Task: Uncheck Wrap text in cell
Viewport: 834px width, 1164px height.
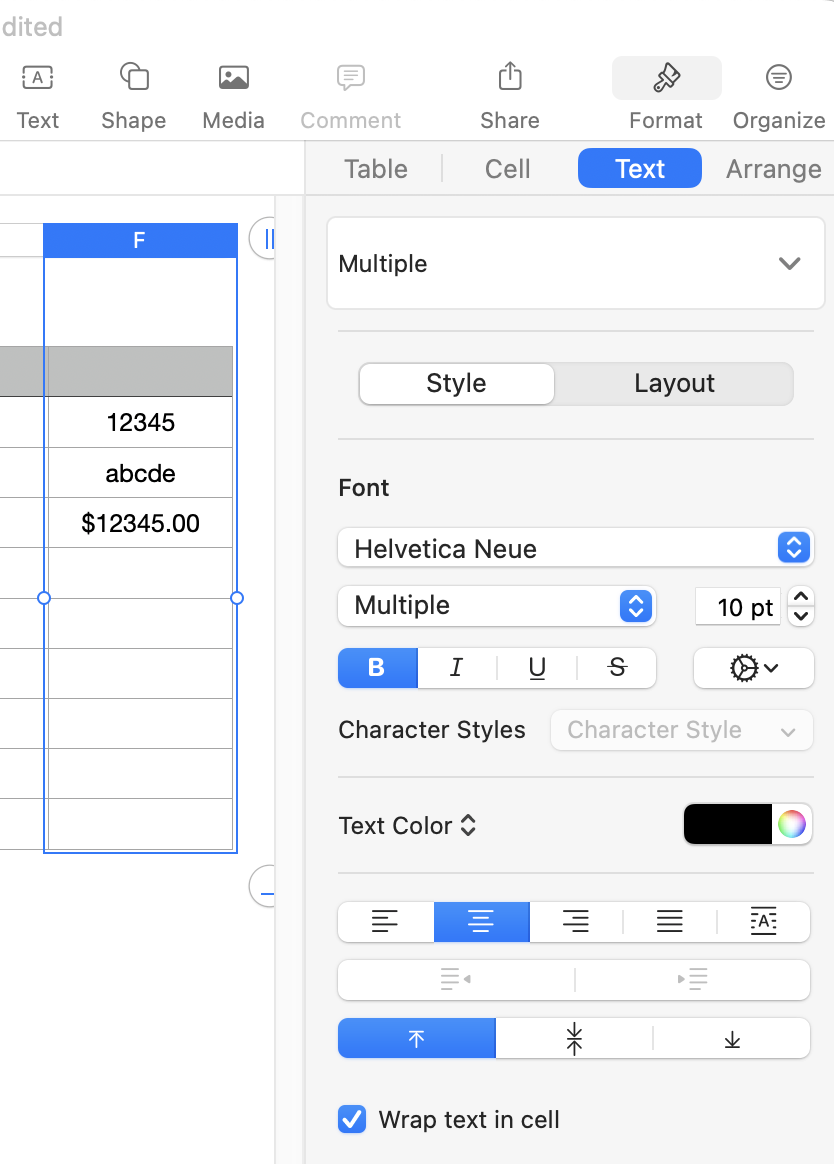Action: click(351, 1120)
